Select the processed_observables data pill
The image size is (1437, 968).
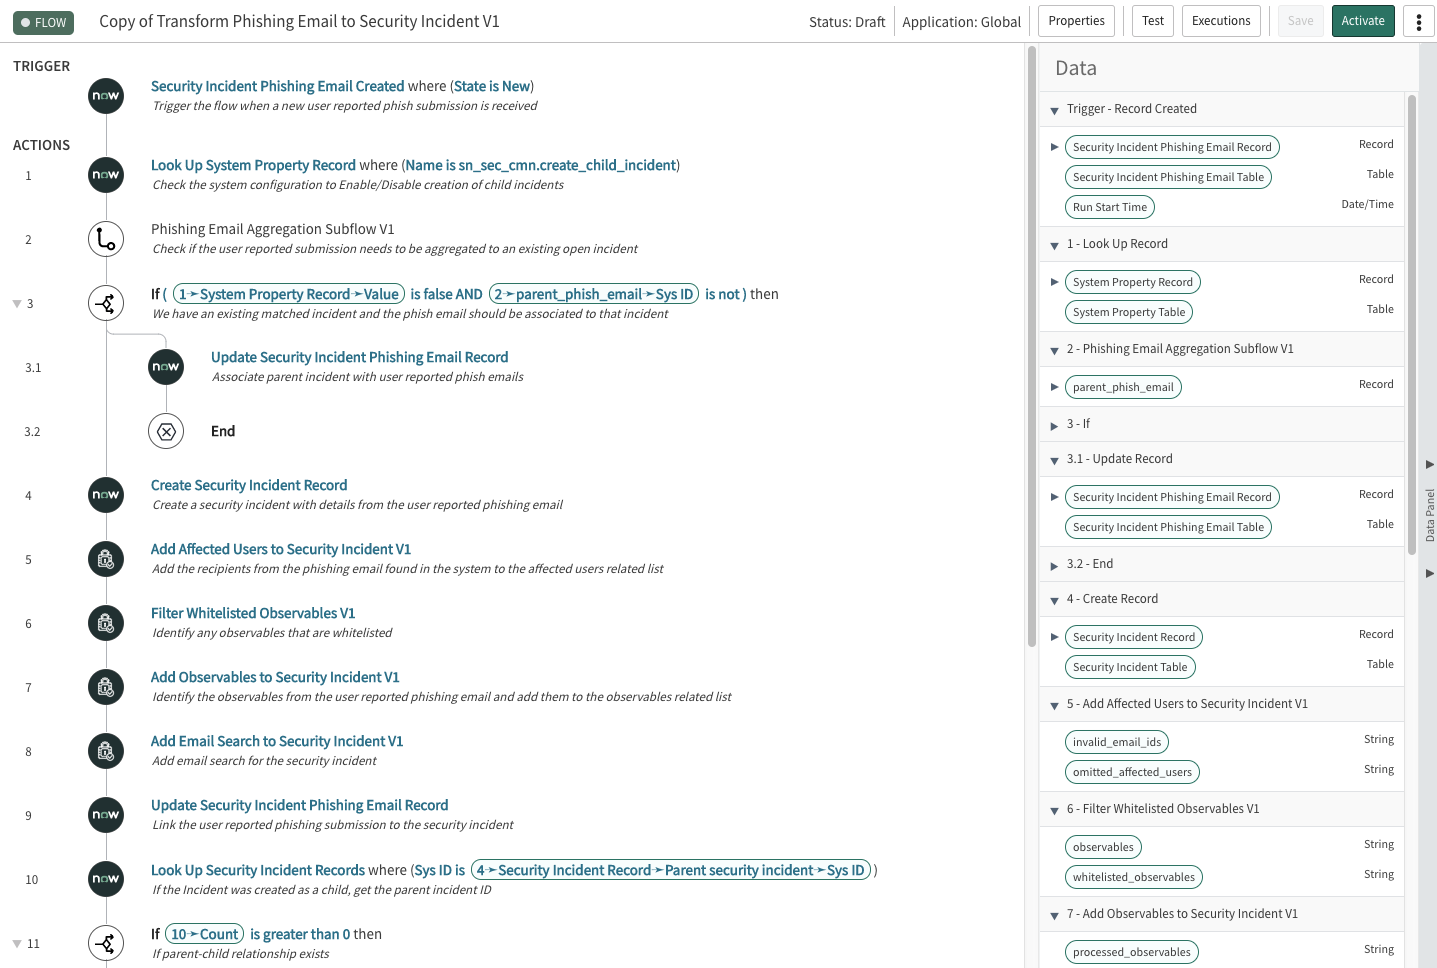tap(1132, 952)
